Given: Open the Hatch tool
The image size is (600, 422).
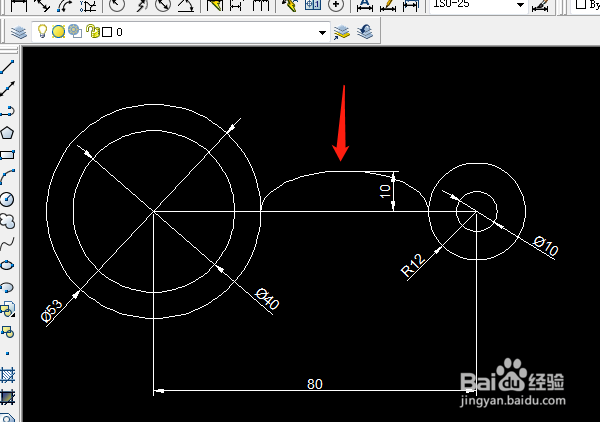Looking at the screenshot, I should pos(7,375).
